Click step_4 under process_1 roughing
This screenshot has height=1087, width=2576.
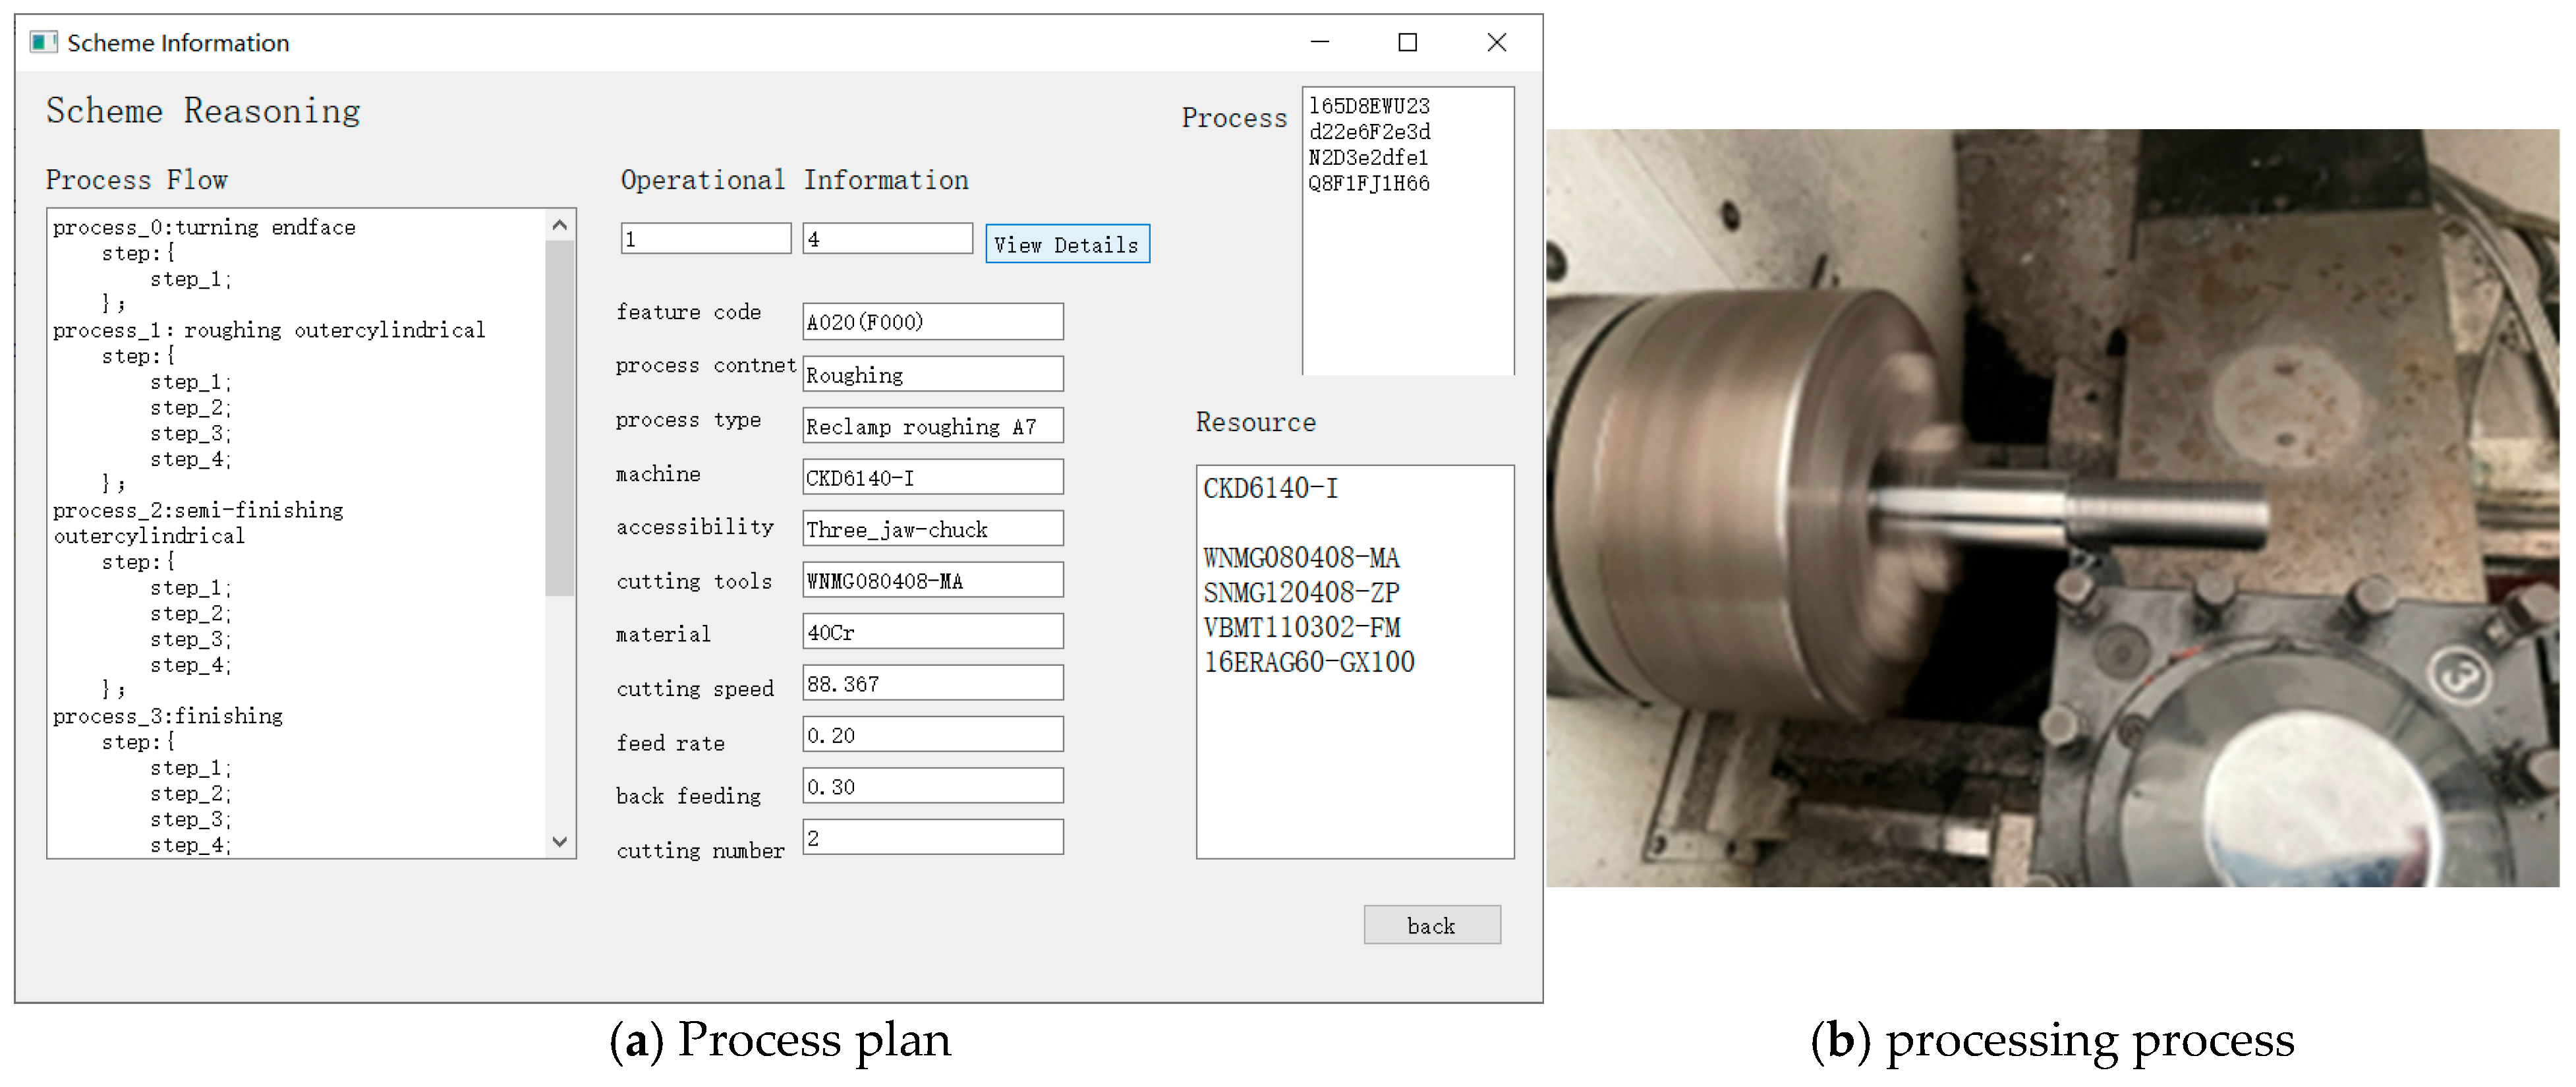(x=190, y=459)
